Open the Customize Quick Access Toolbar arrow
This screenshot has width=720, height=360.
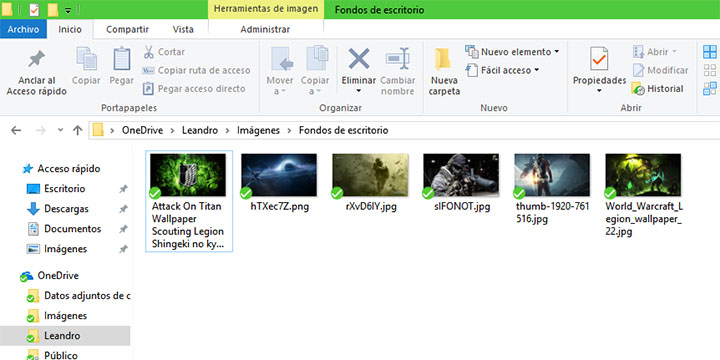[x=68, y=10]
